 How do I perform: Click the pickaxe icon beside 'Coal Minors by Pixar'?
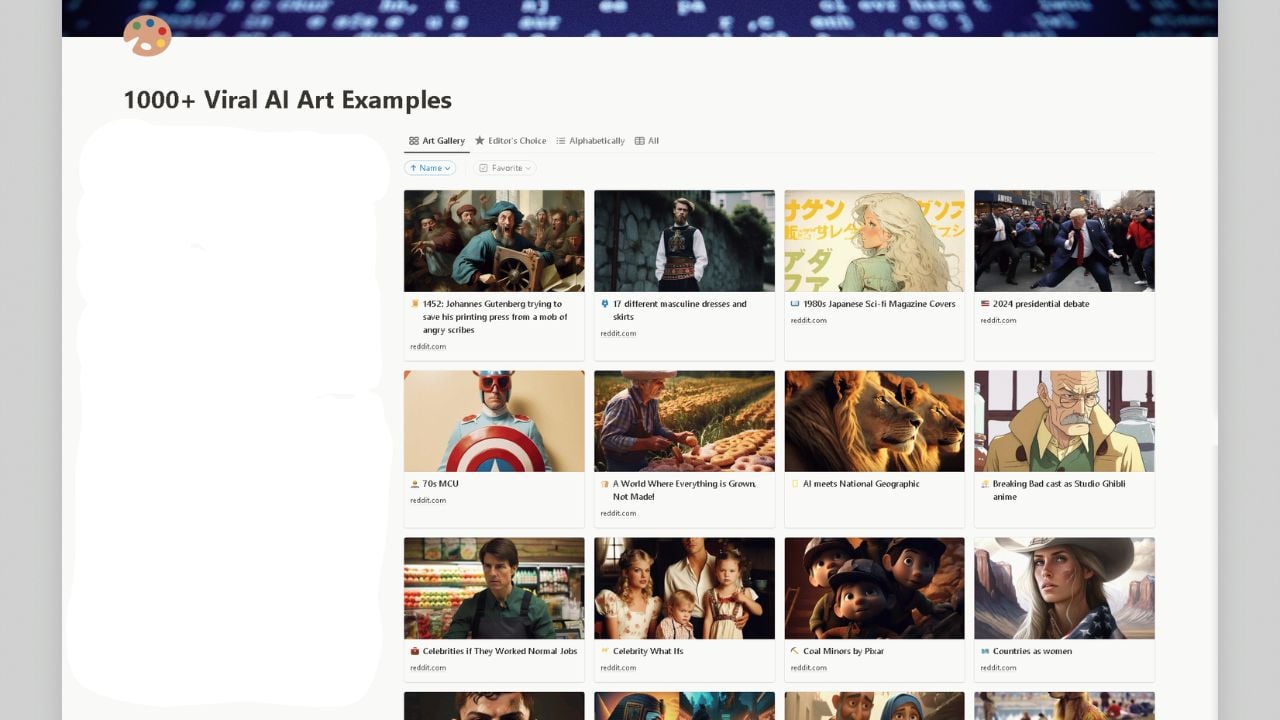[x=795, y=651]
